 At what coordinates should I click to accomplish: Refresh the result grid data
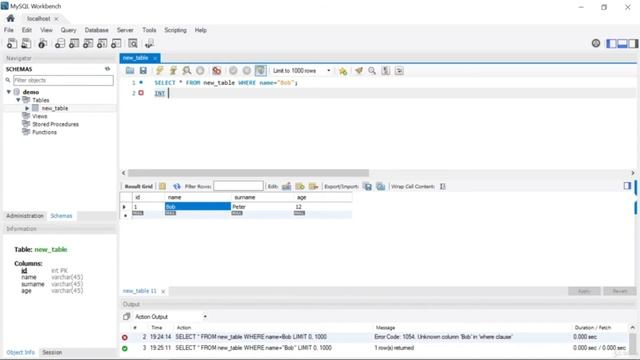[176, 187]
